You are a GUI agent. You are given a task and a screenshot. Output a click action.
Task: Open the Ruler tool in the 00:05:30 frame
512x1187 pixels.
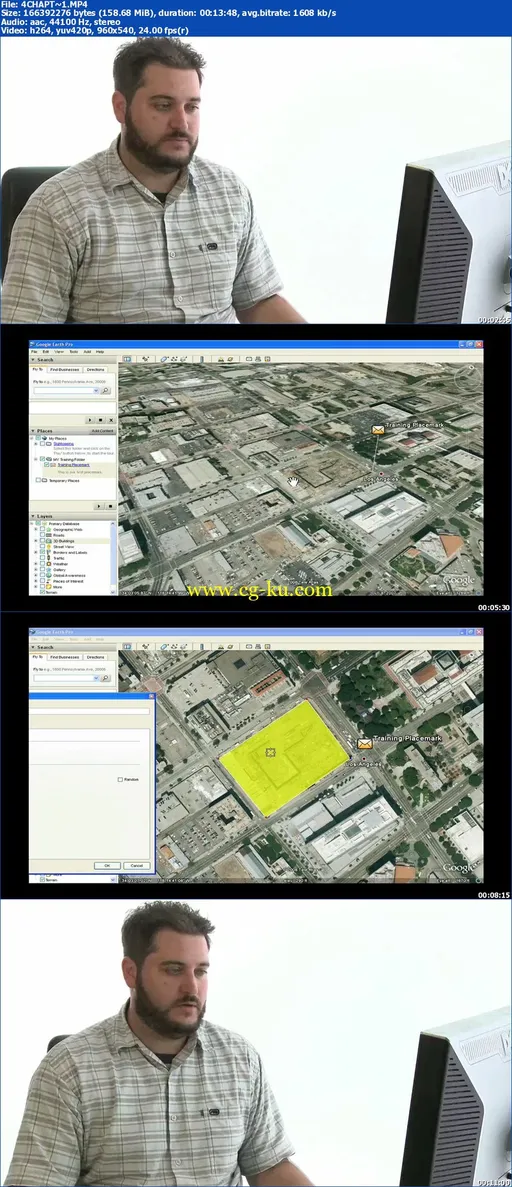tap(201, 359)
